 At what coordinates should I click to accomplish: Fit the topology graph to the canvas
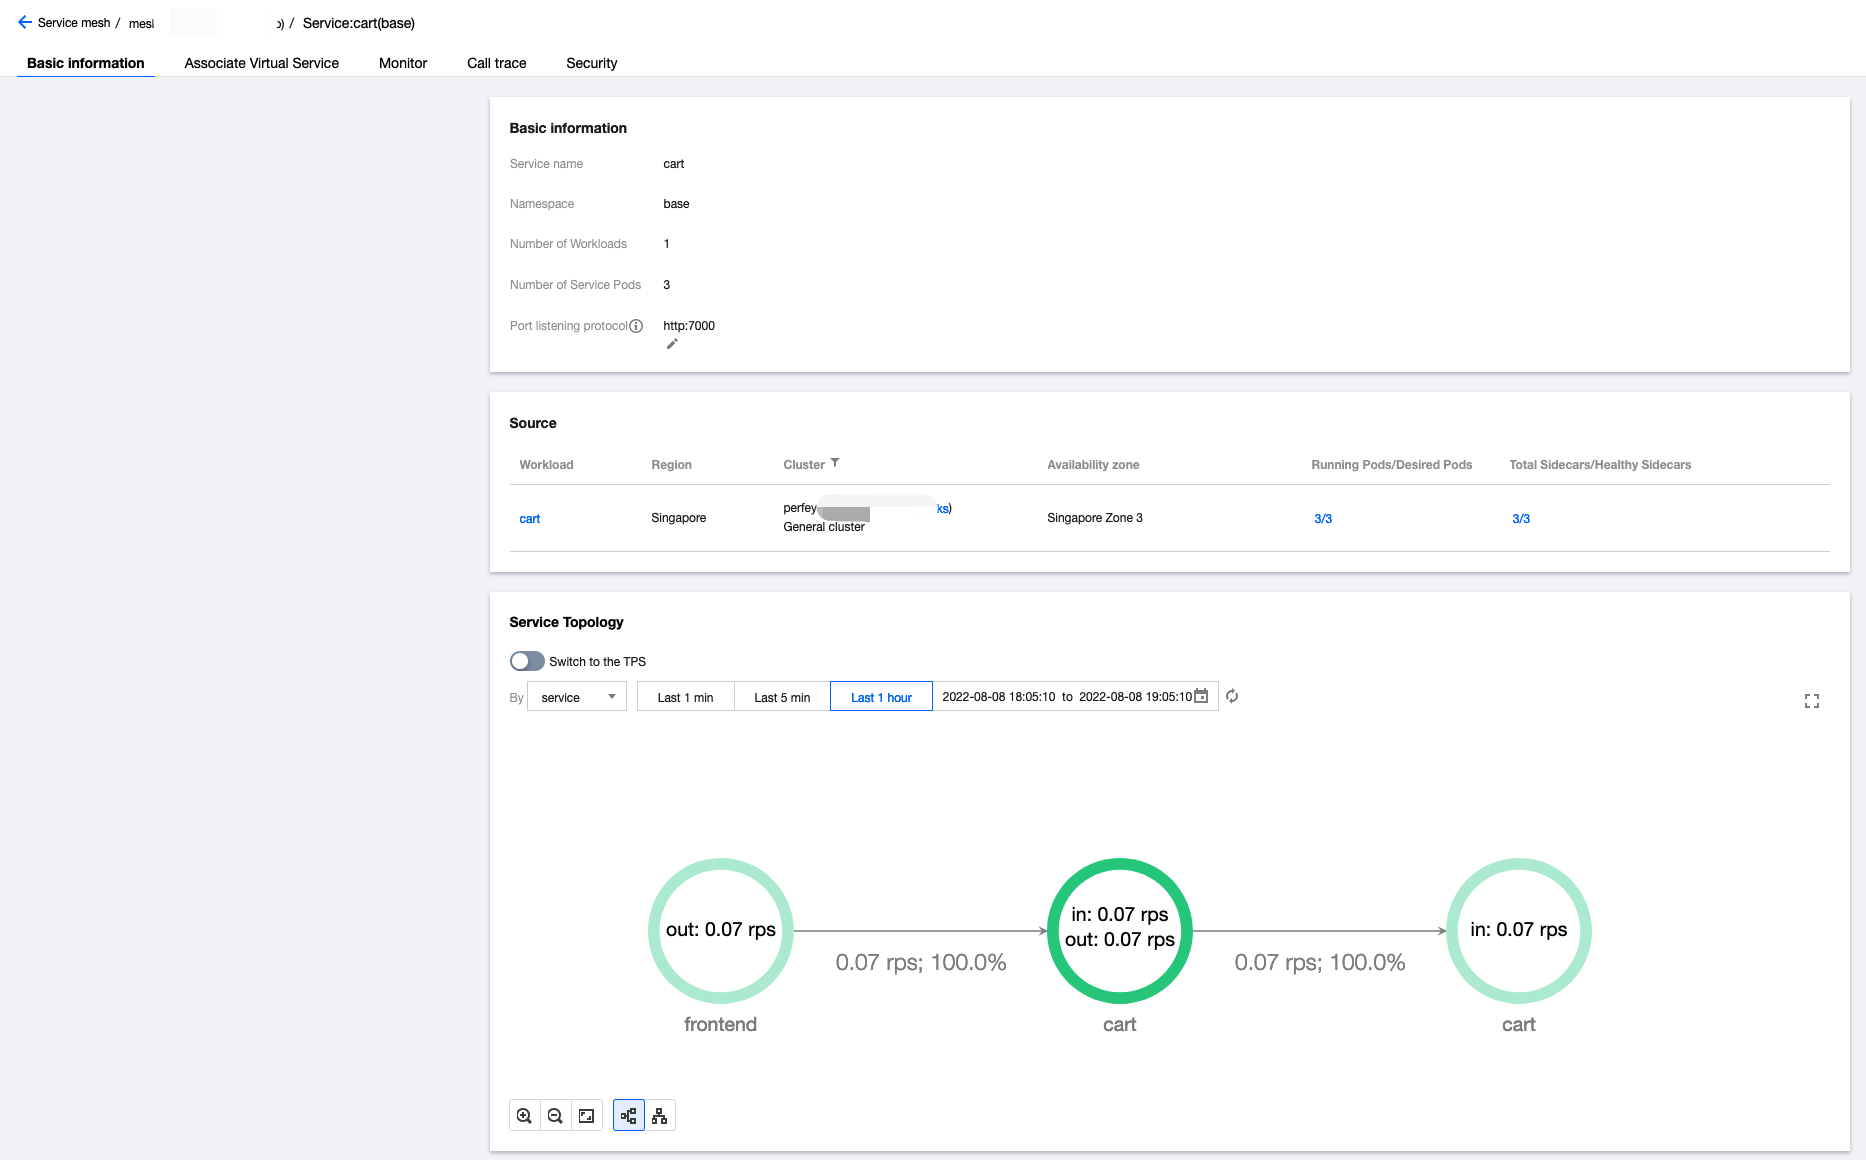(x=587, y=1116)
